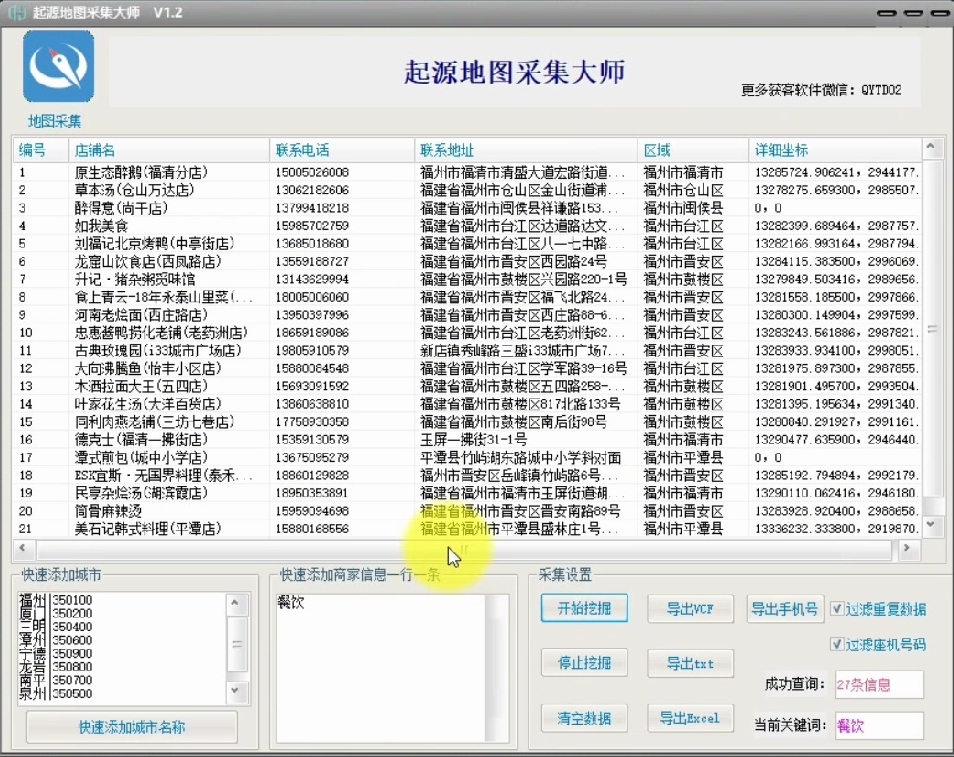Export data using the 导出txt button
The width and height of the screenshot is (954, 757).
pos(690,662)
